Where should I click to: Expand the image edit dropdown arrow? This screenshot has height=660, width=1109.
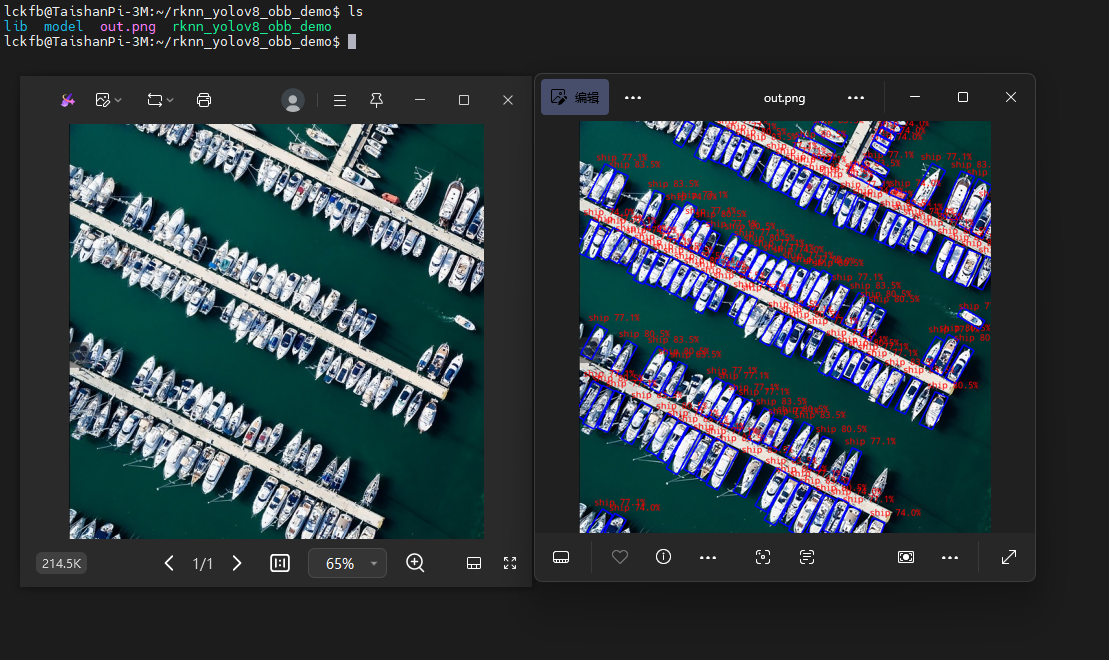[x=118, y=100]
